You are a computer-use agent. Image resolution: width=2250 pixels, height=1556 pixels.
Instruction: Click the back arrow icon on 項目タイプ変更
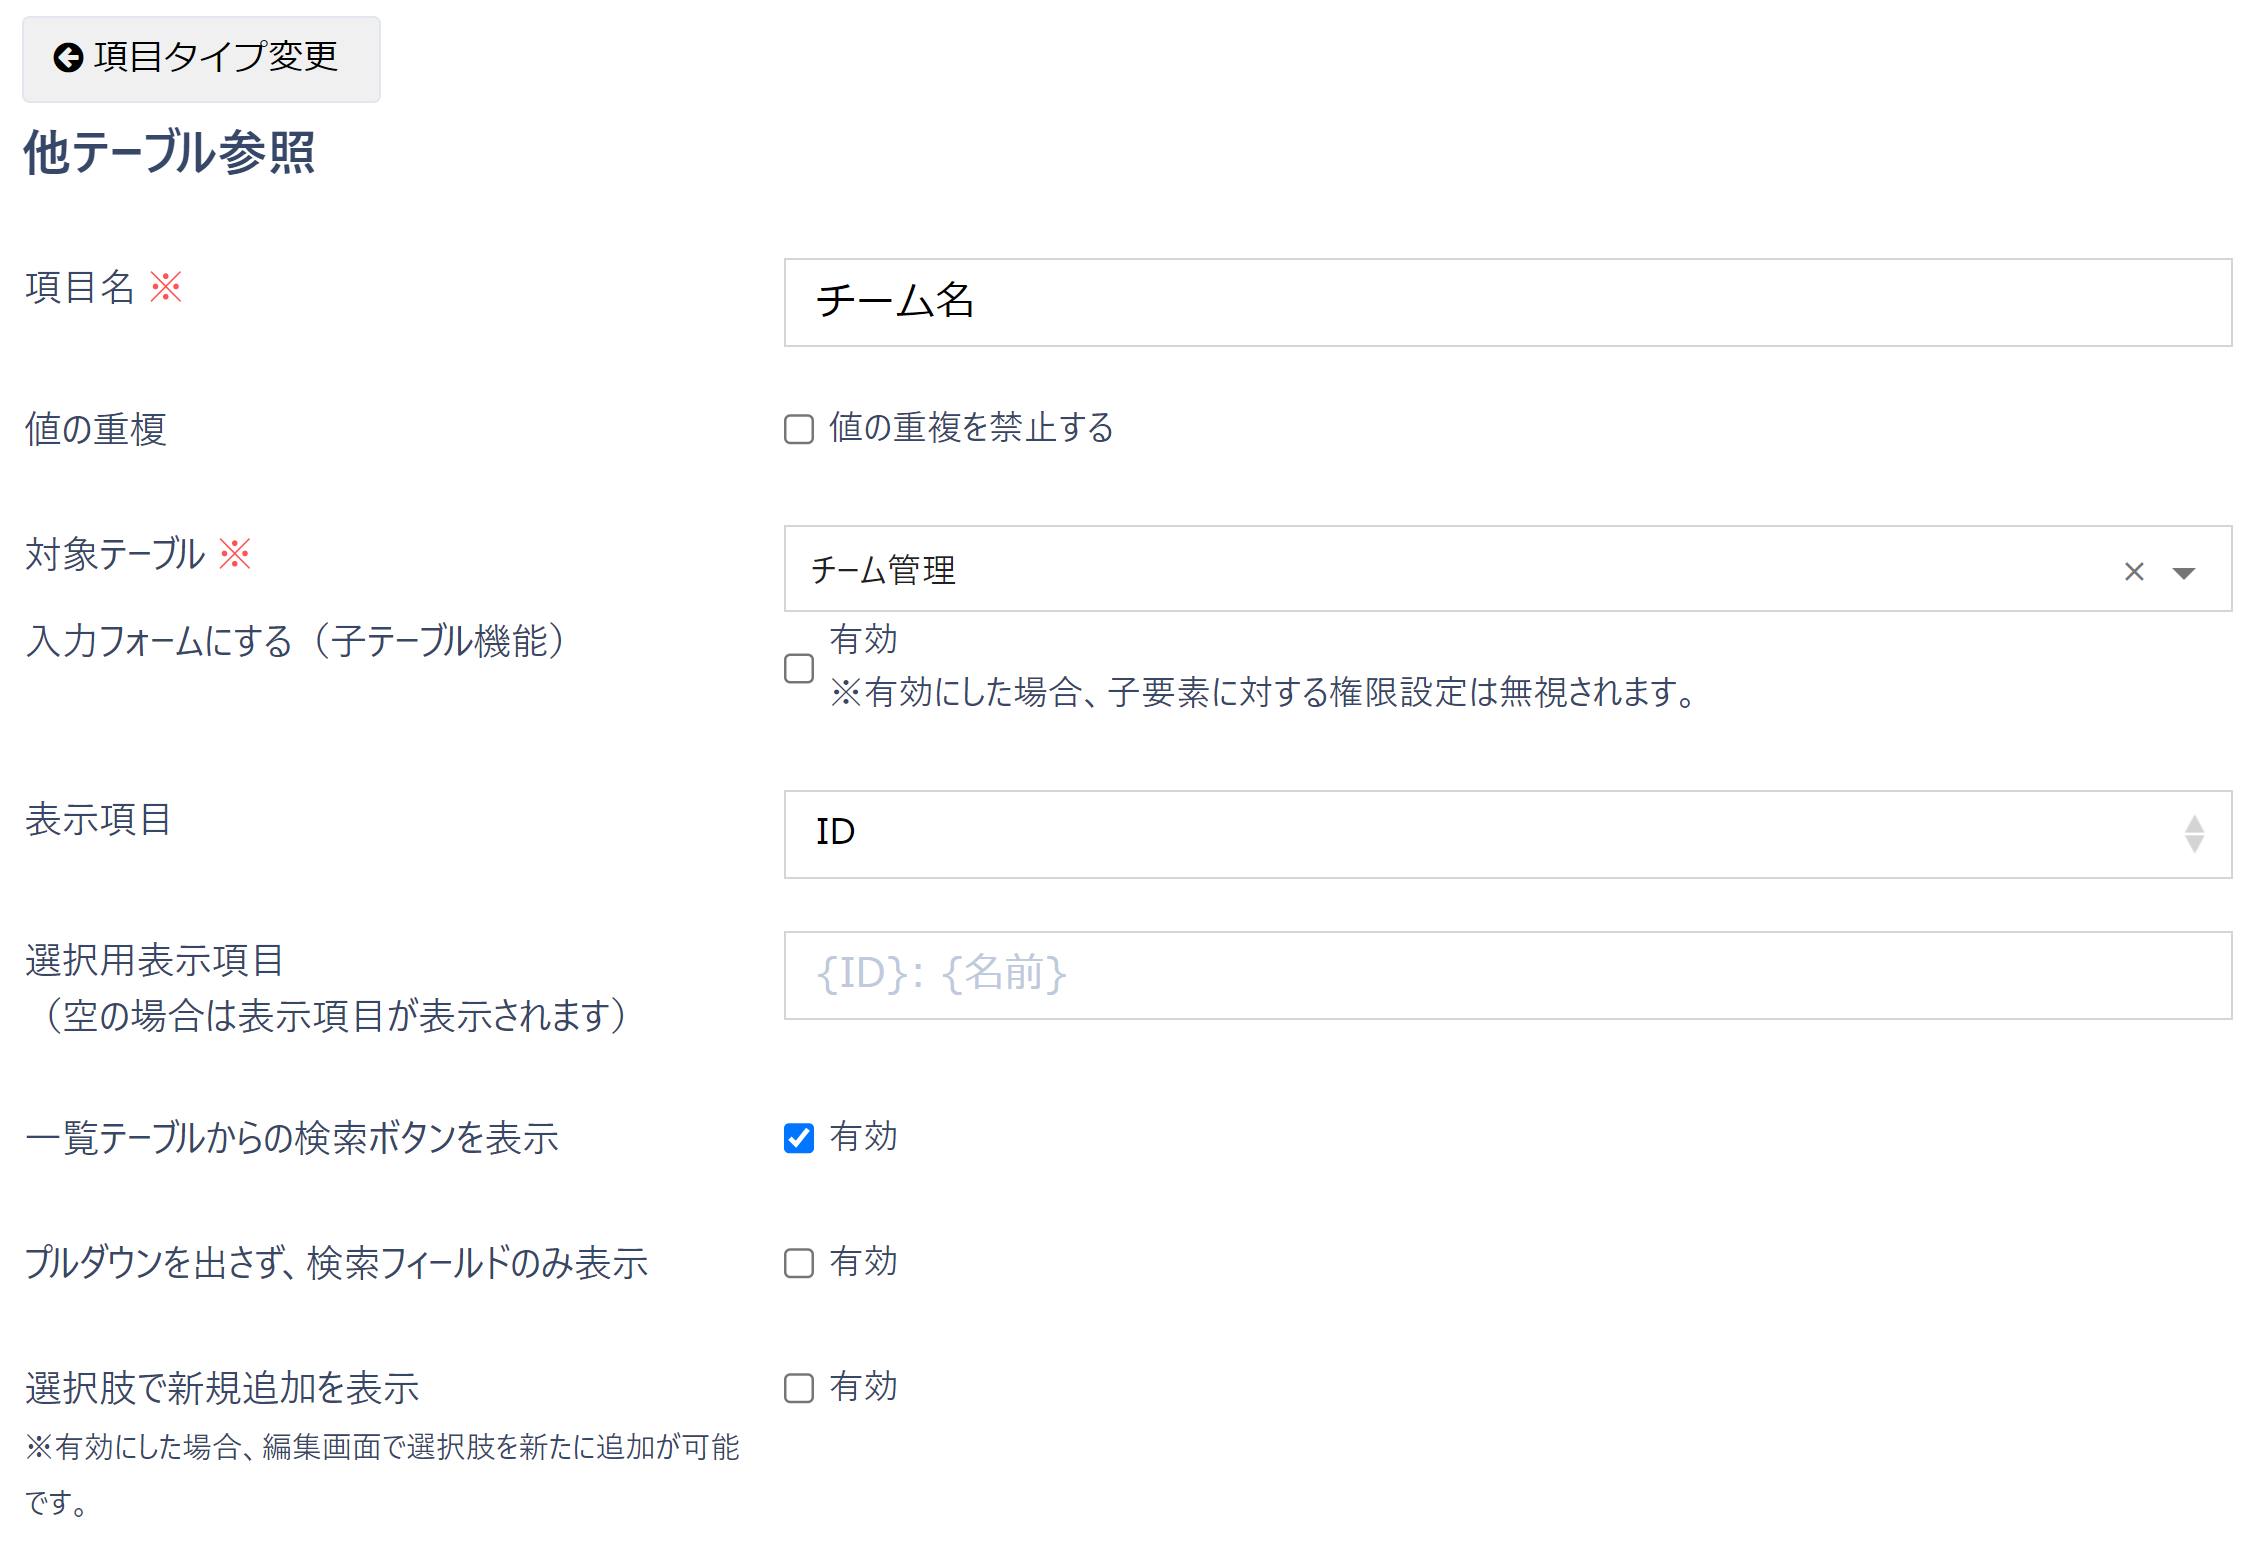pos(68,58)
